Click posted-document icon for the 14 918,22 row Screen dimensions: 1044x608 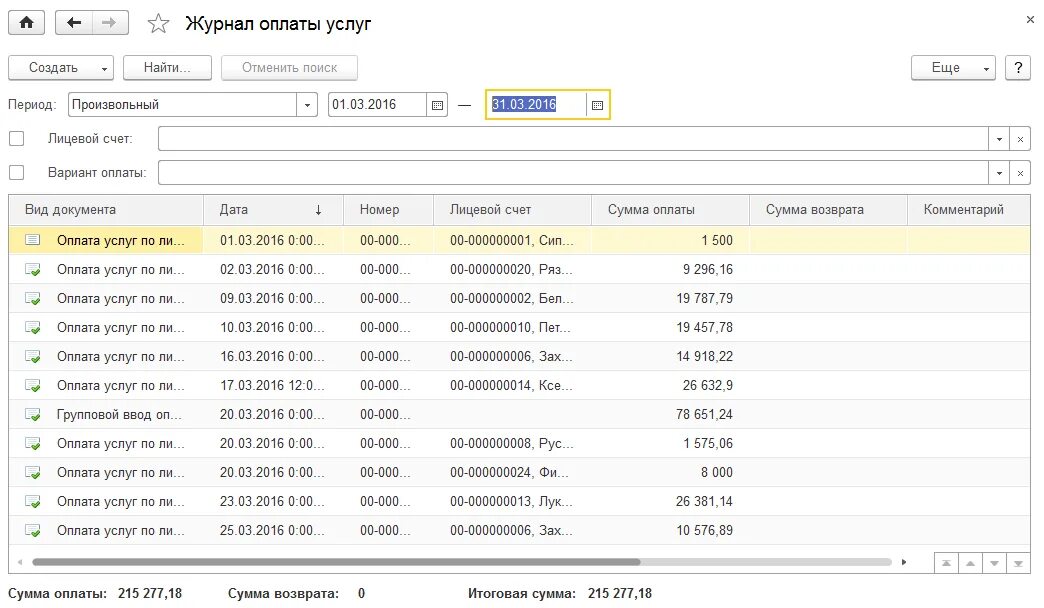33,356
